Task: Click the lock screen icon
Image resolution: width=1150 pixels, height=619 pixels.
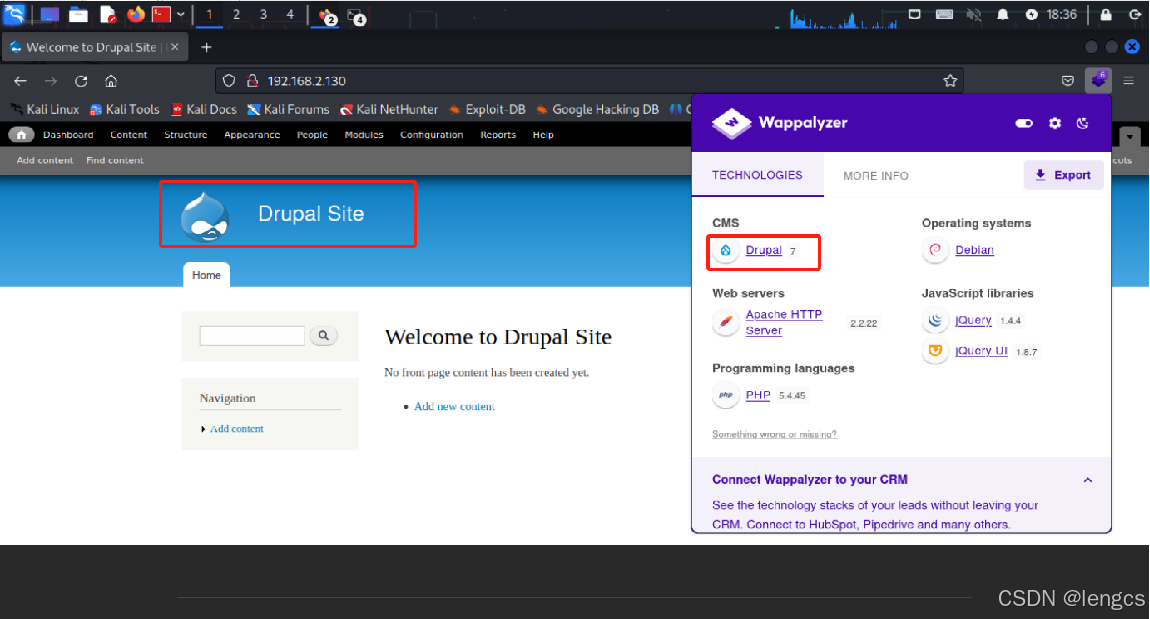Action: point(1106,15)
